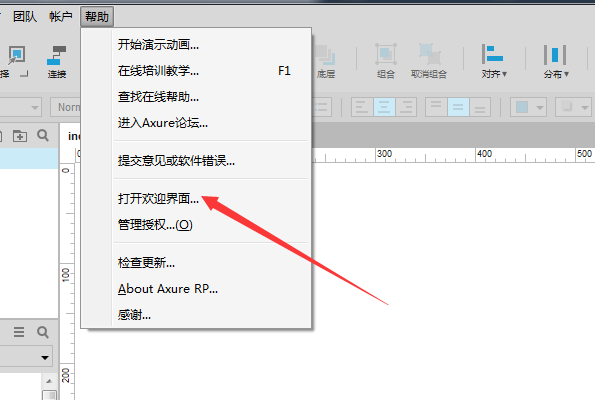
Task: Toggle left text alignment button
Action: [x=362, y=107]
